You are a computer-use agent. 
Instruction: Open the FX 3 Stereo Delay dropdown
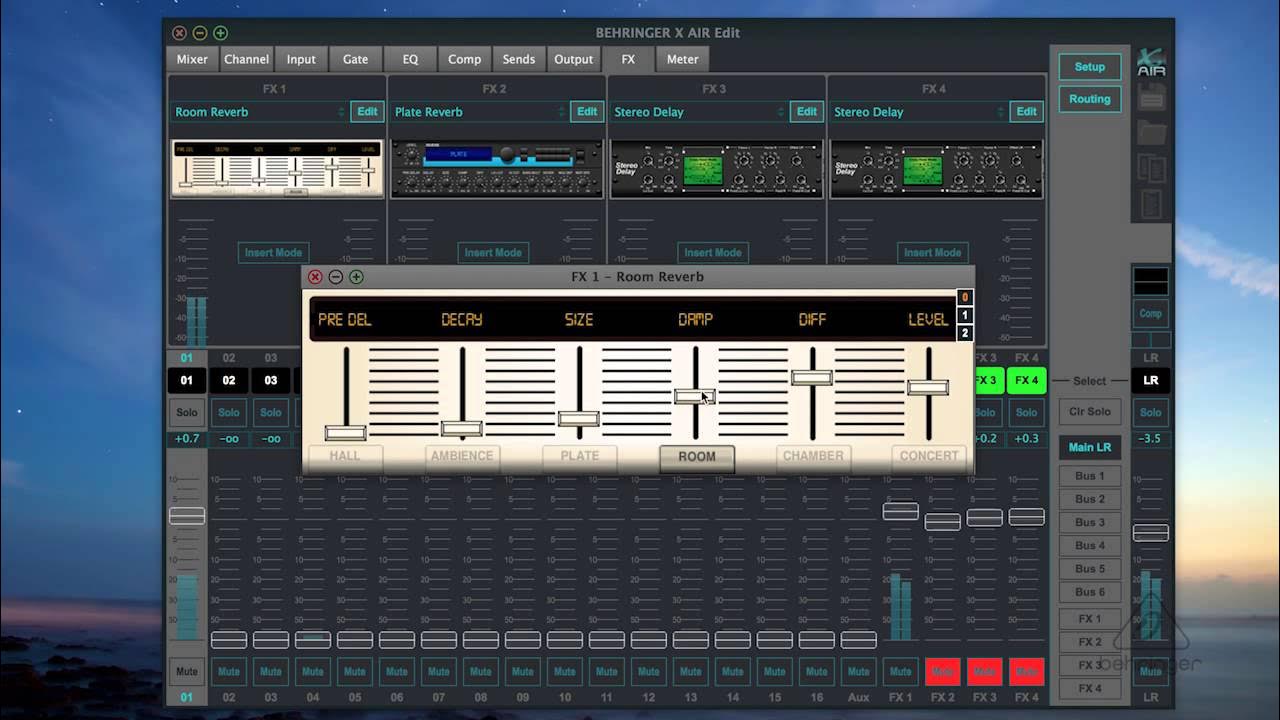[699, 112]
